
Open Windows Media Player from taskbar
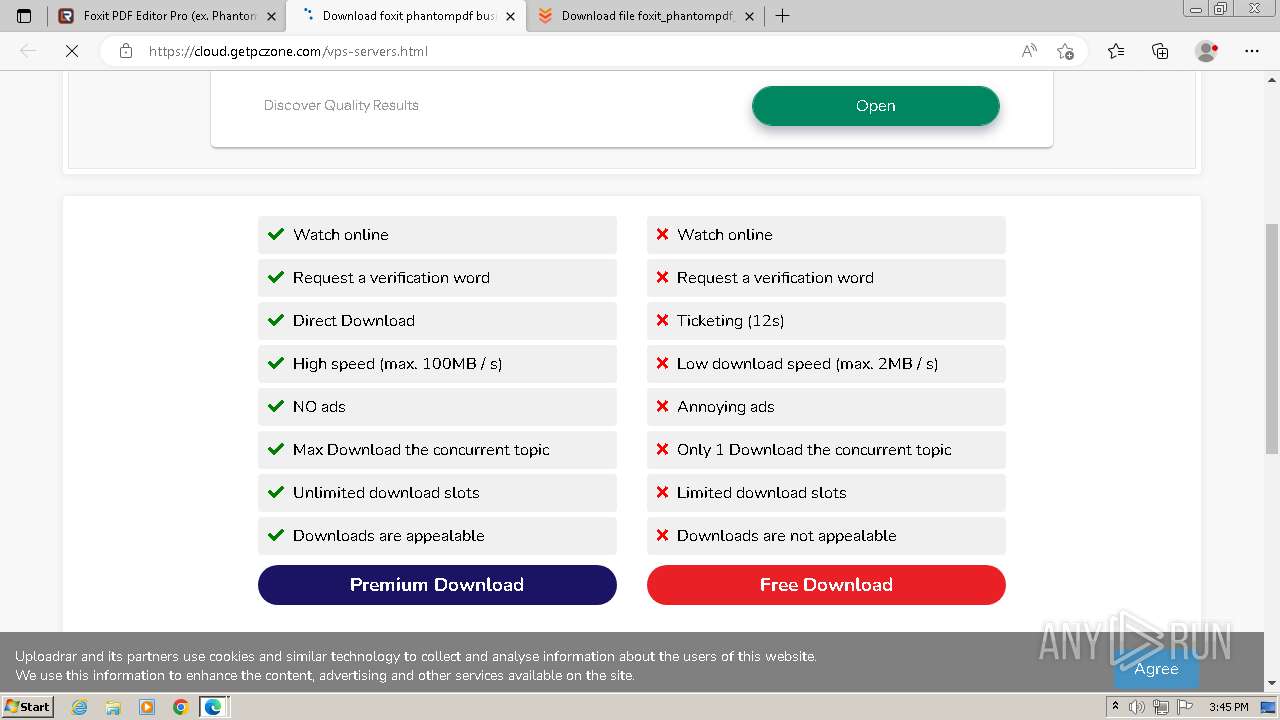147,707
